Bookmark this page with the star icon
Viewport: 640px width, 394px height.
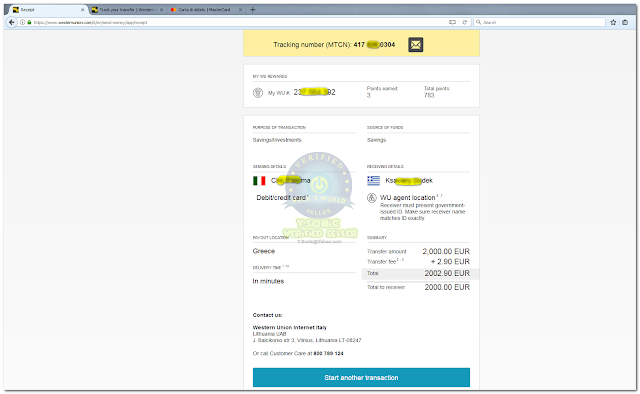(613, 22)
